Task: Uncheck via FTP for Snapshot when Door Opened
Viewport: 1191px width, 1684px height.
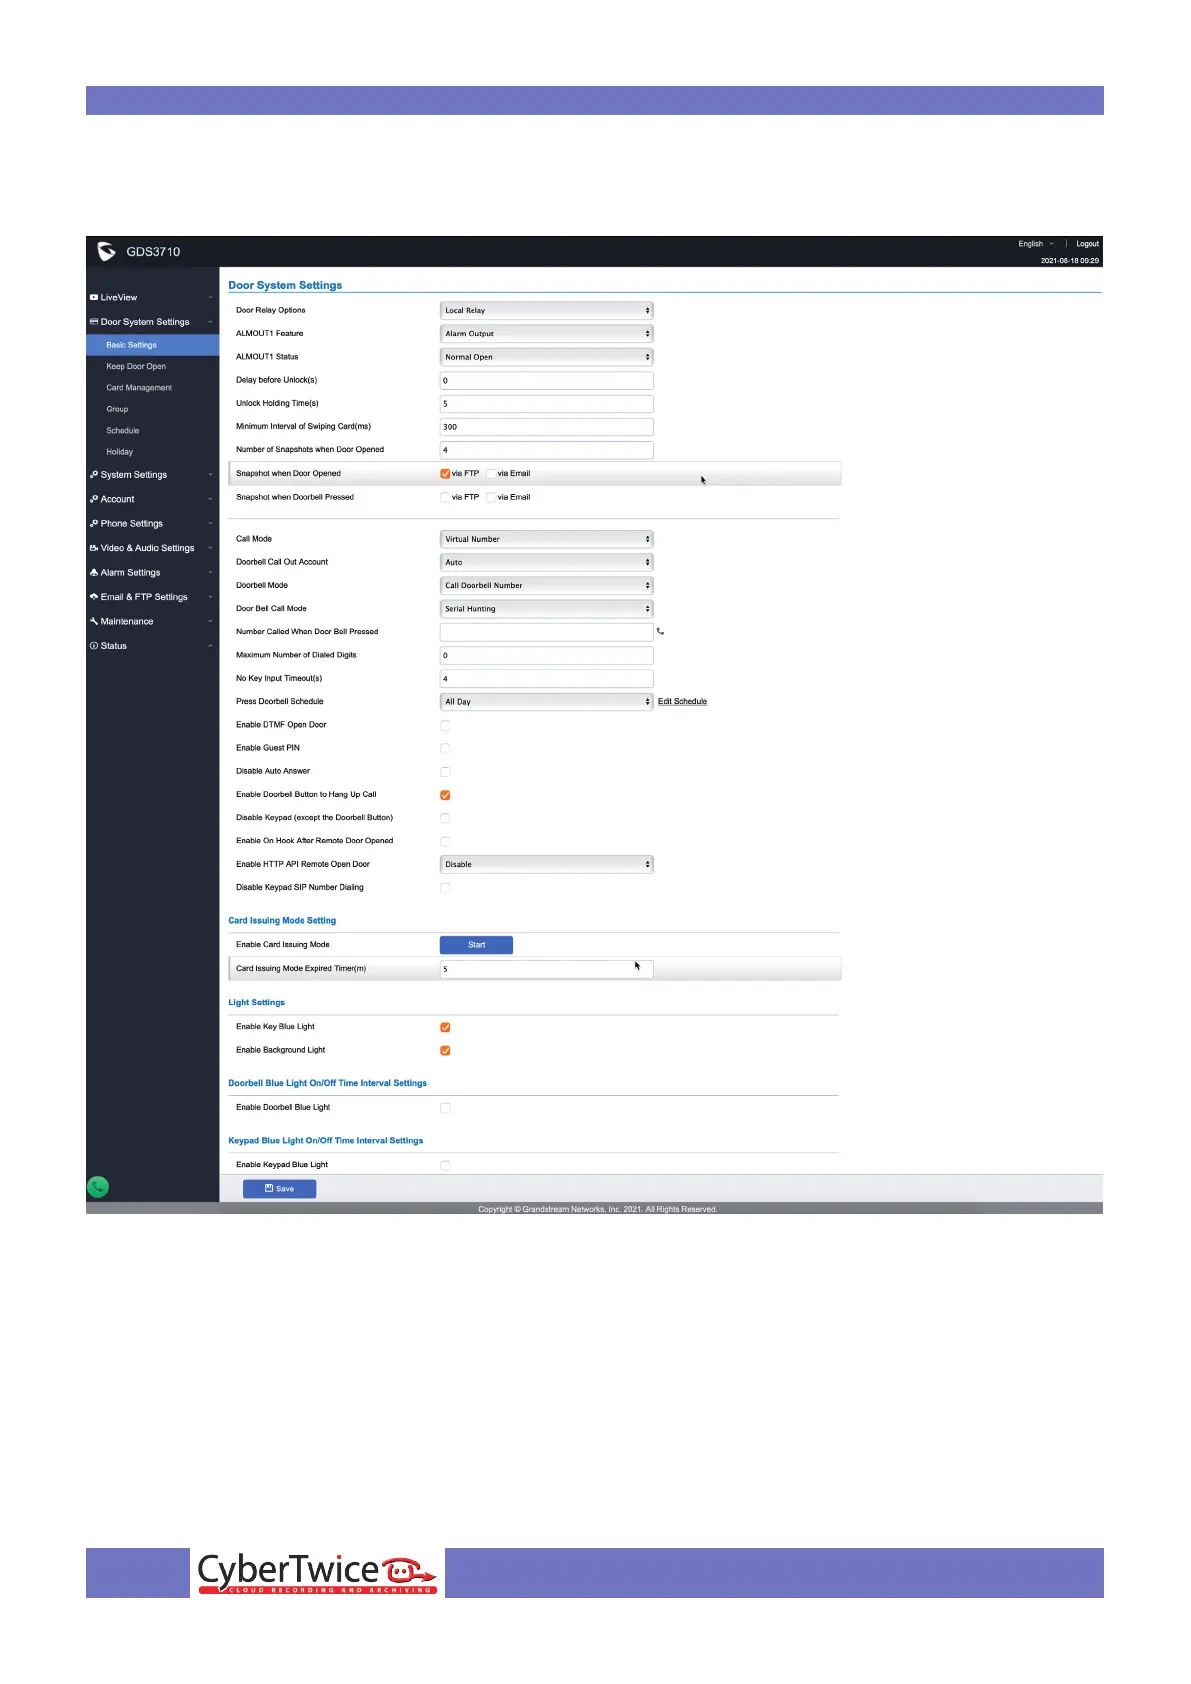Action: click(445, 474)
